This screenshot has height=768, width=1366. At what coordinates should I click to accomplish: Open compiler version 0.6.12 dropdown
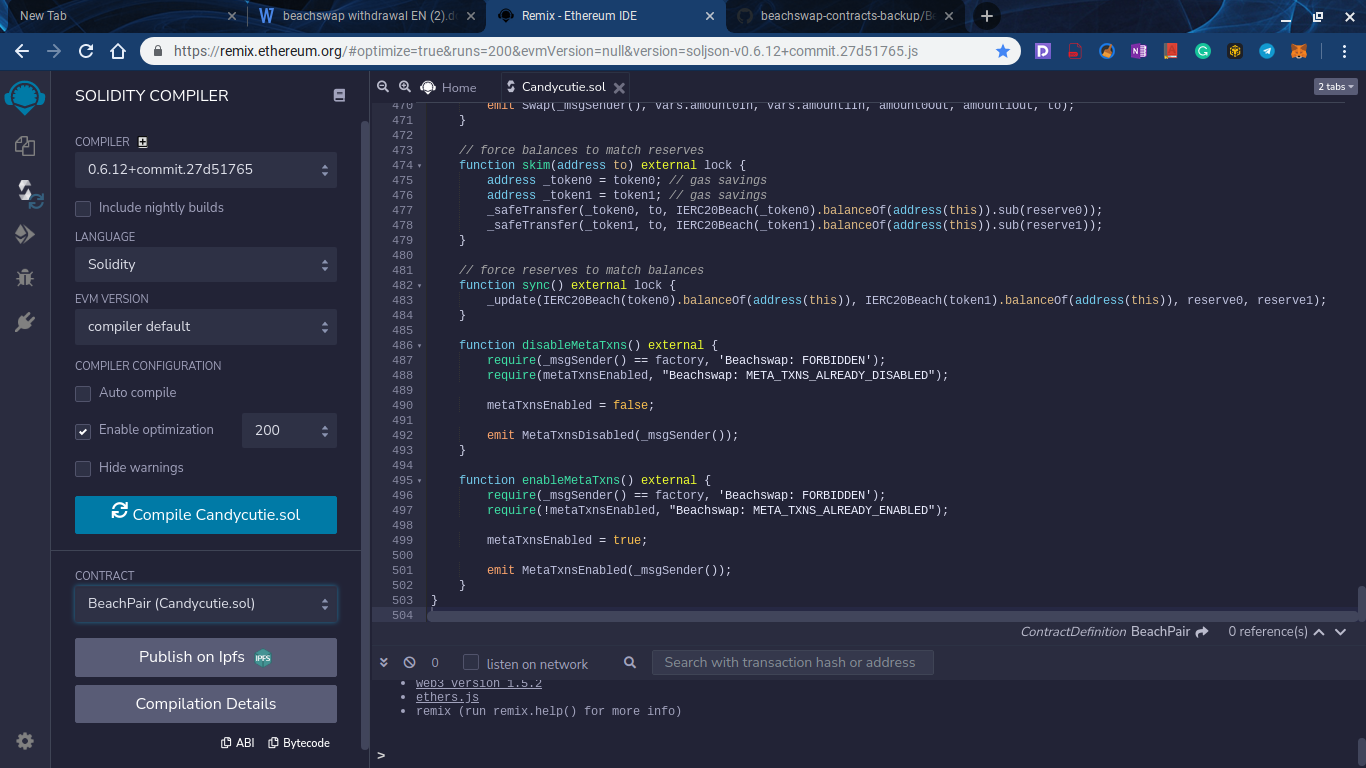[x=206, y=170]
